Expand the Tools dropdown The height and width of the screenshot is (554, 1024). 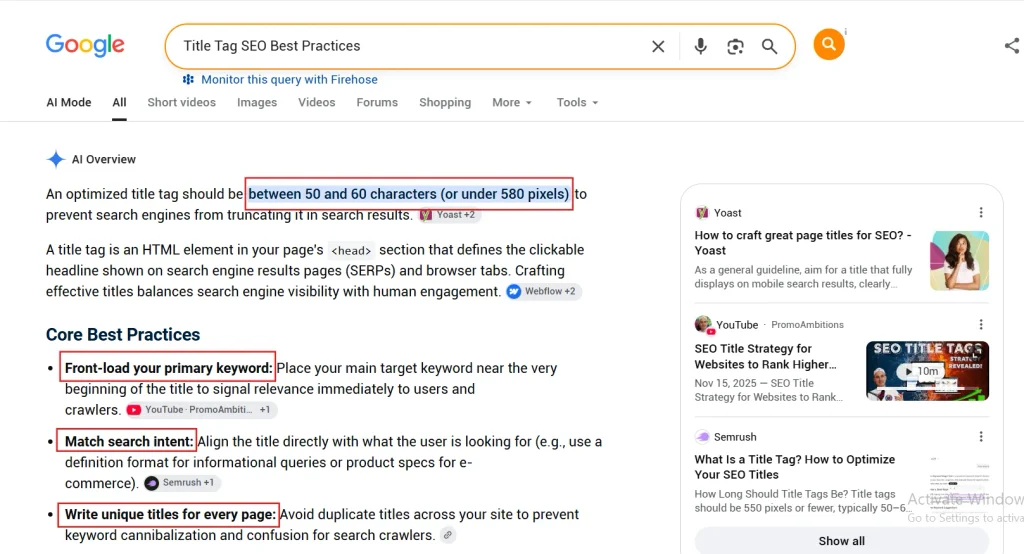[577, 103]
